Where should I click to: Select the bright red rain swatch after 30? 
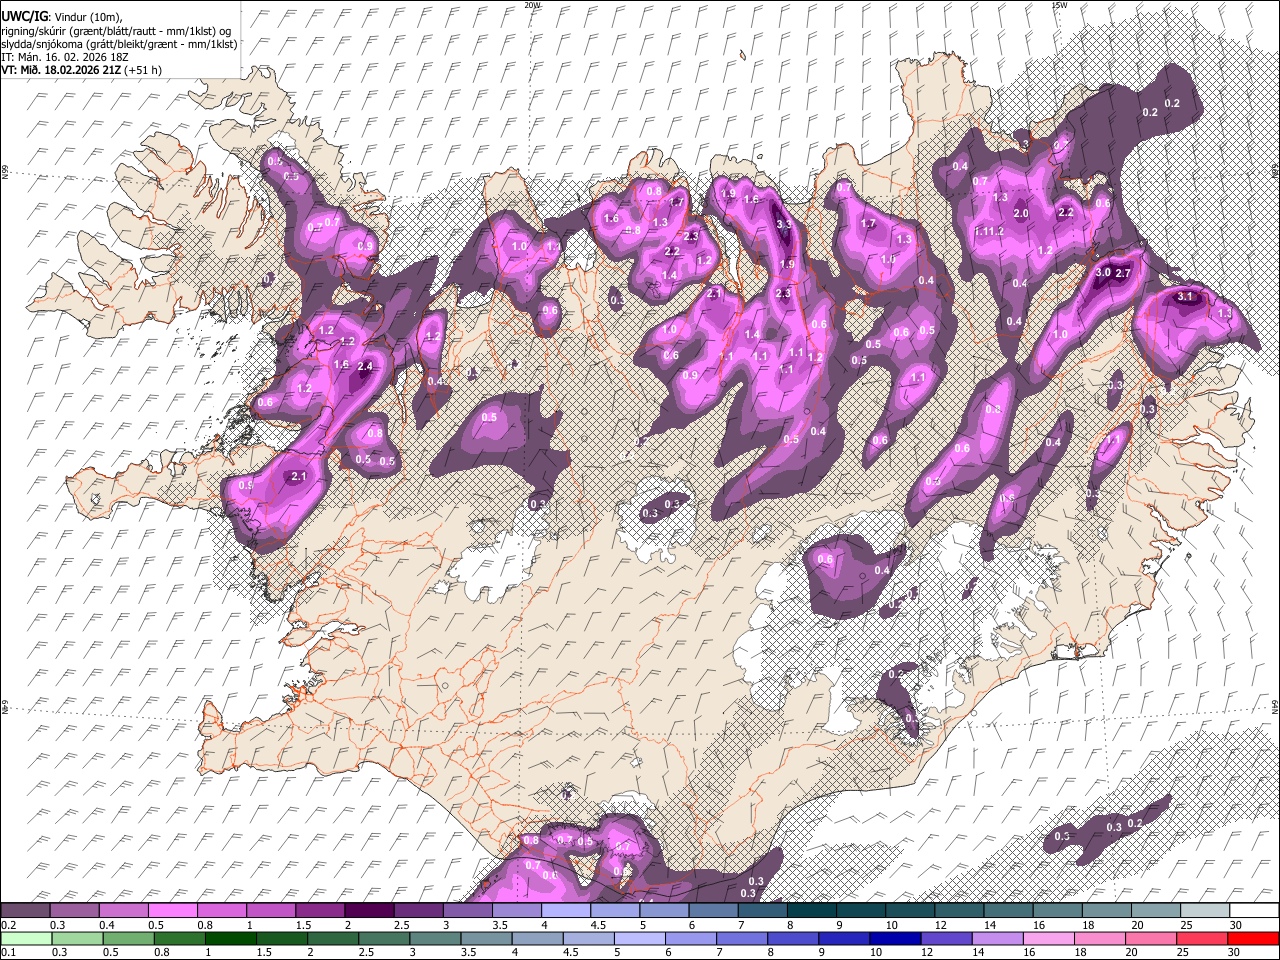[1254, 938]
